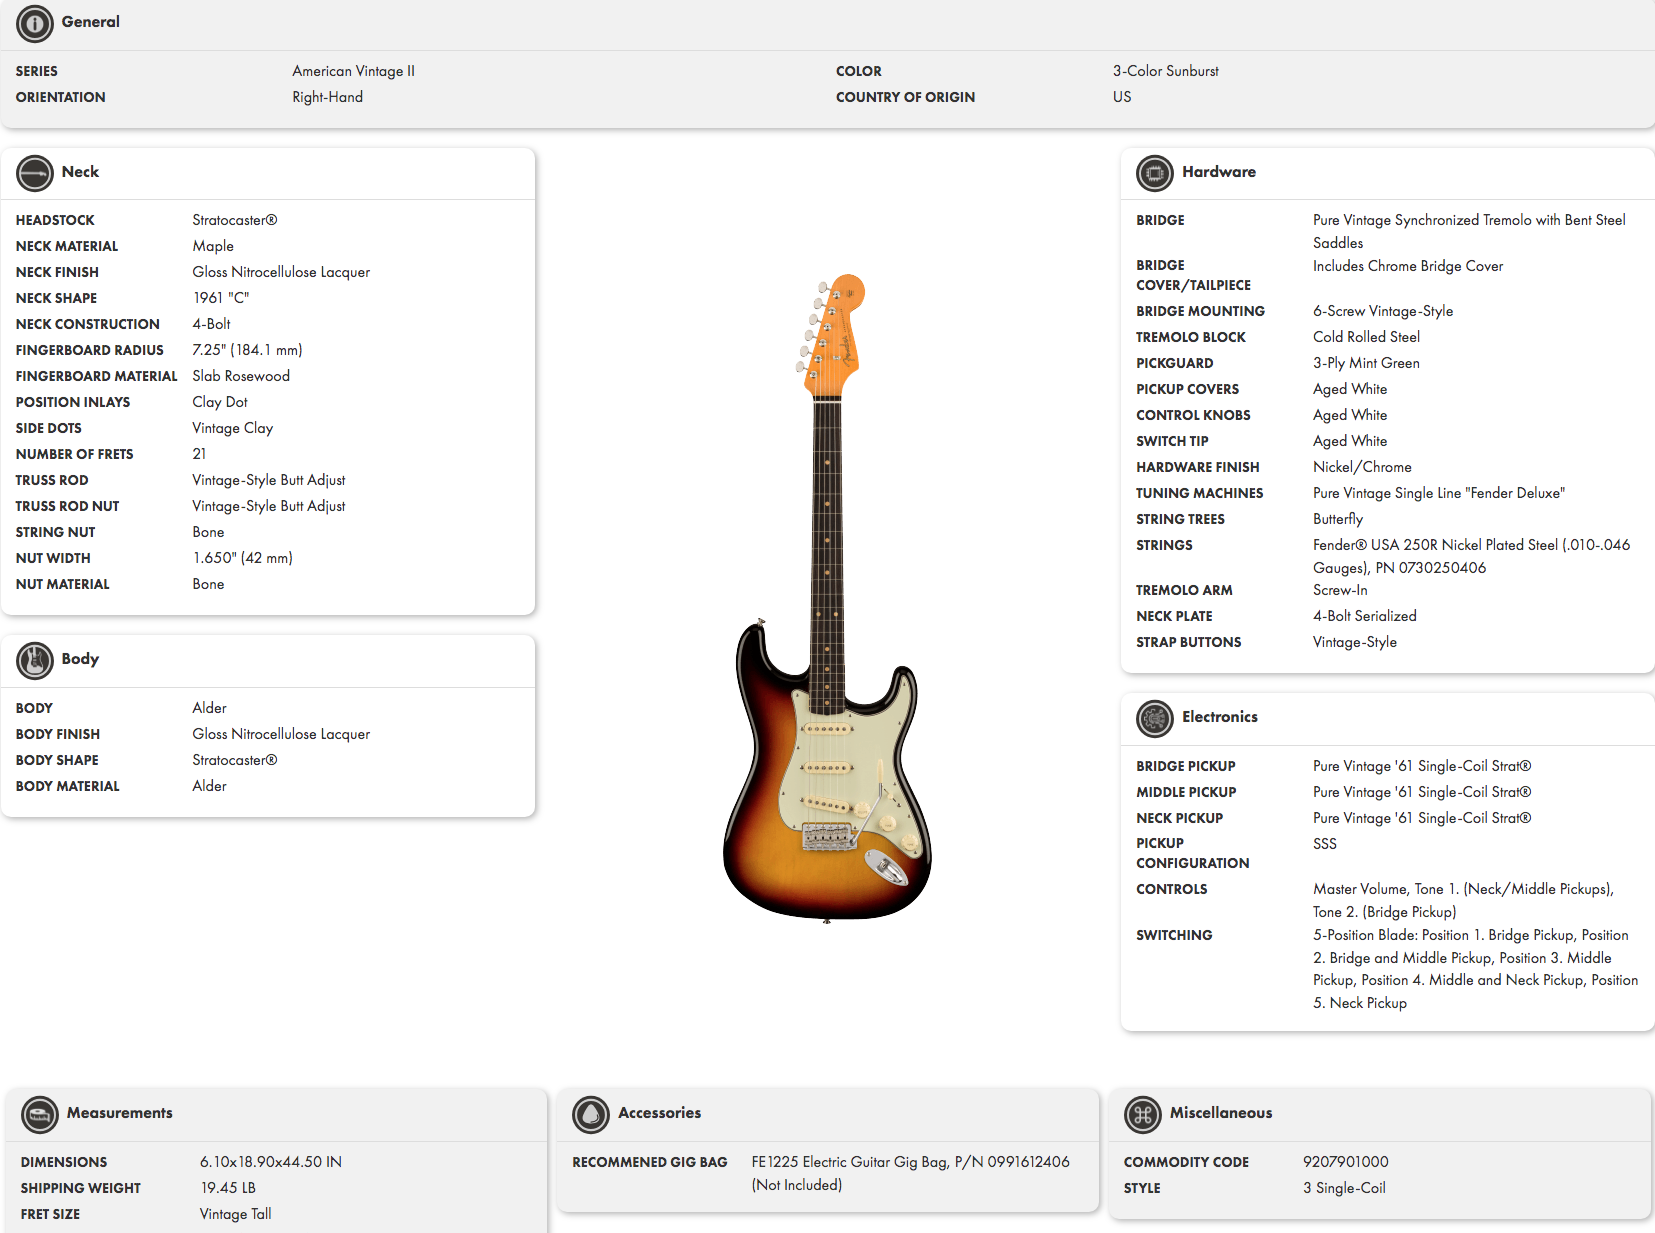The height and width of the screenshot is (1233, 1655).
Task: Click the Measurements section icon
Action: [x=40, y=1114]
